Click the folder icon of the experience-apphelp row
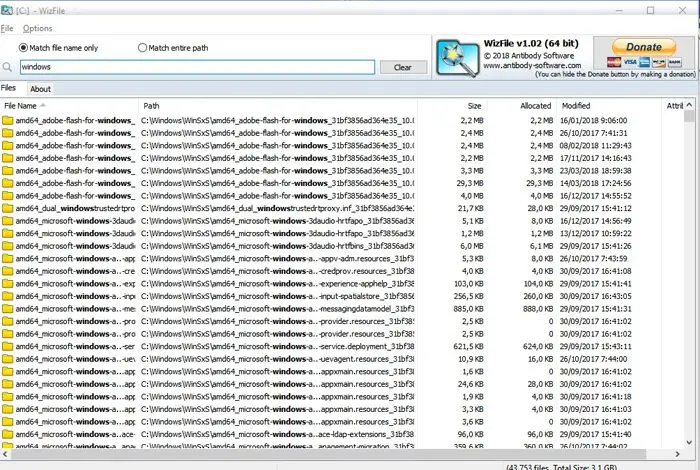This screenshot has height=470, width=700. pyautogui.click(x=7, y=283)
